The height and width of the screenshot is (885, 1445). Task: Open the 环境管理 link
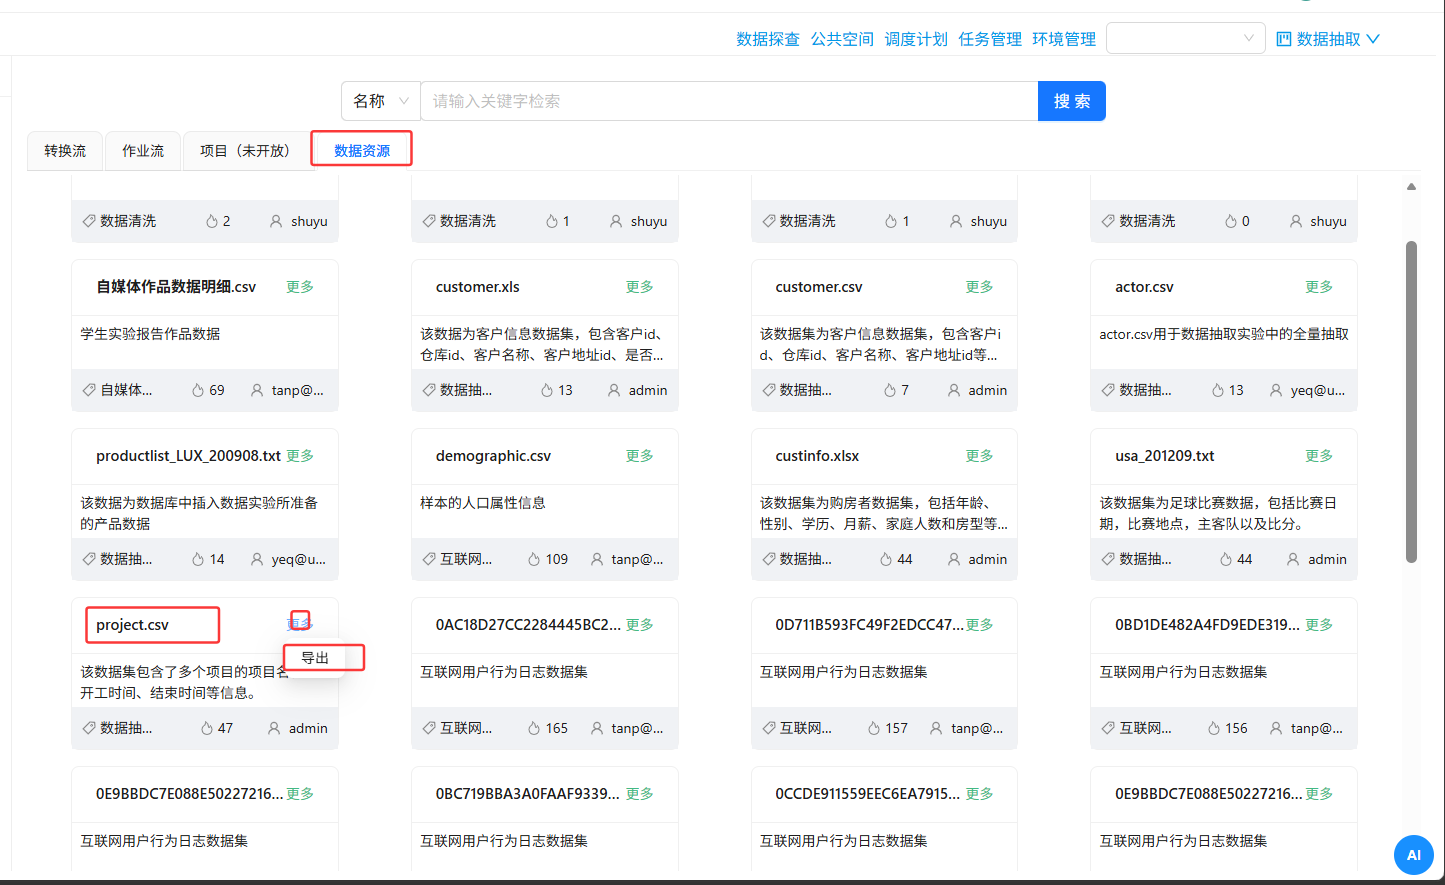(1064, 39)
